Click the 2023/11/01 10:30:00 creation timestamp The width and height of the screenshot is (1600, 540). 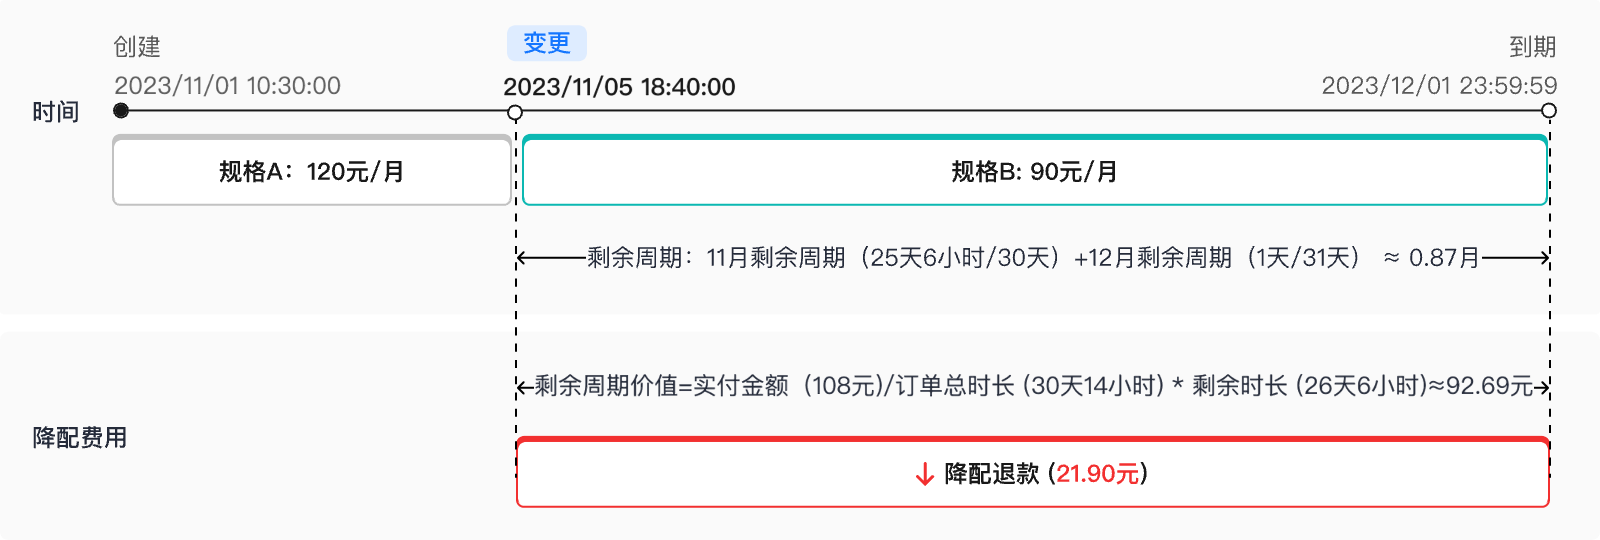227,86
